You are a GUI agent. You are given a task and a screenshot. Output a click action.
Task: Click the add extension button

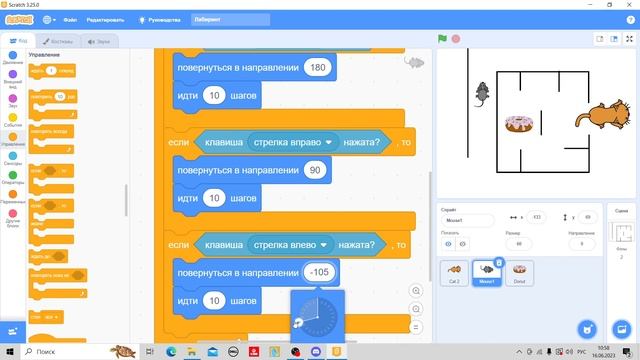13,331
